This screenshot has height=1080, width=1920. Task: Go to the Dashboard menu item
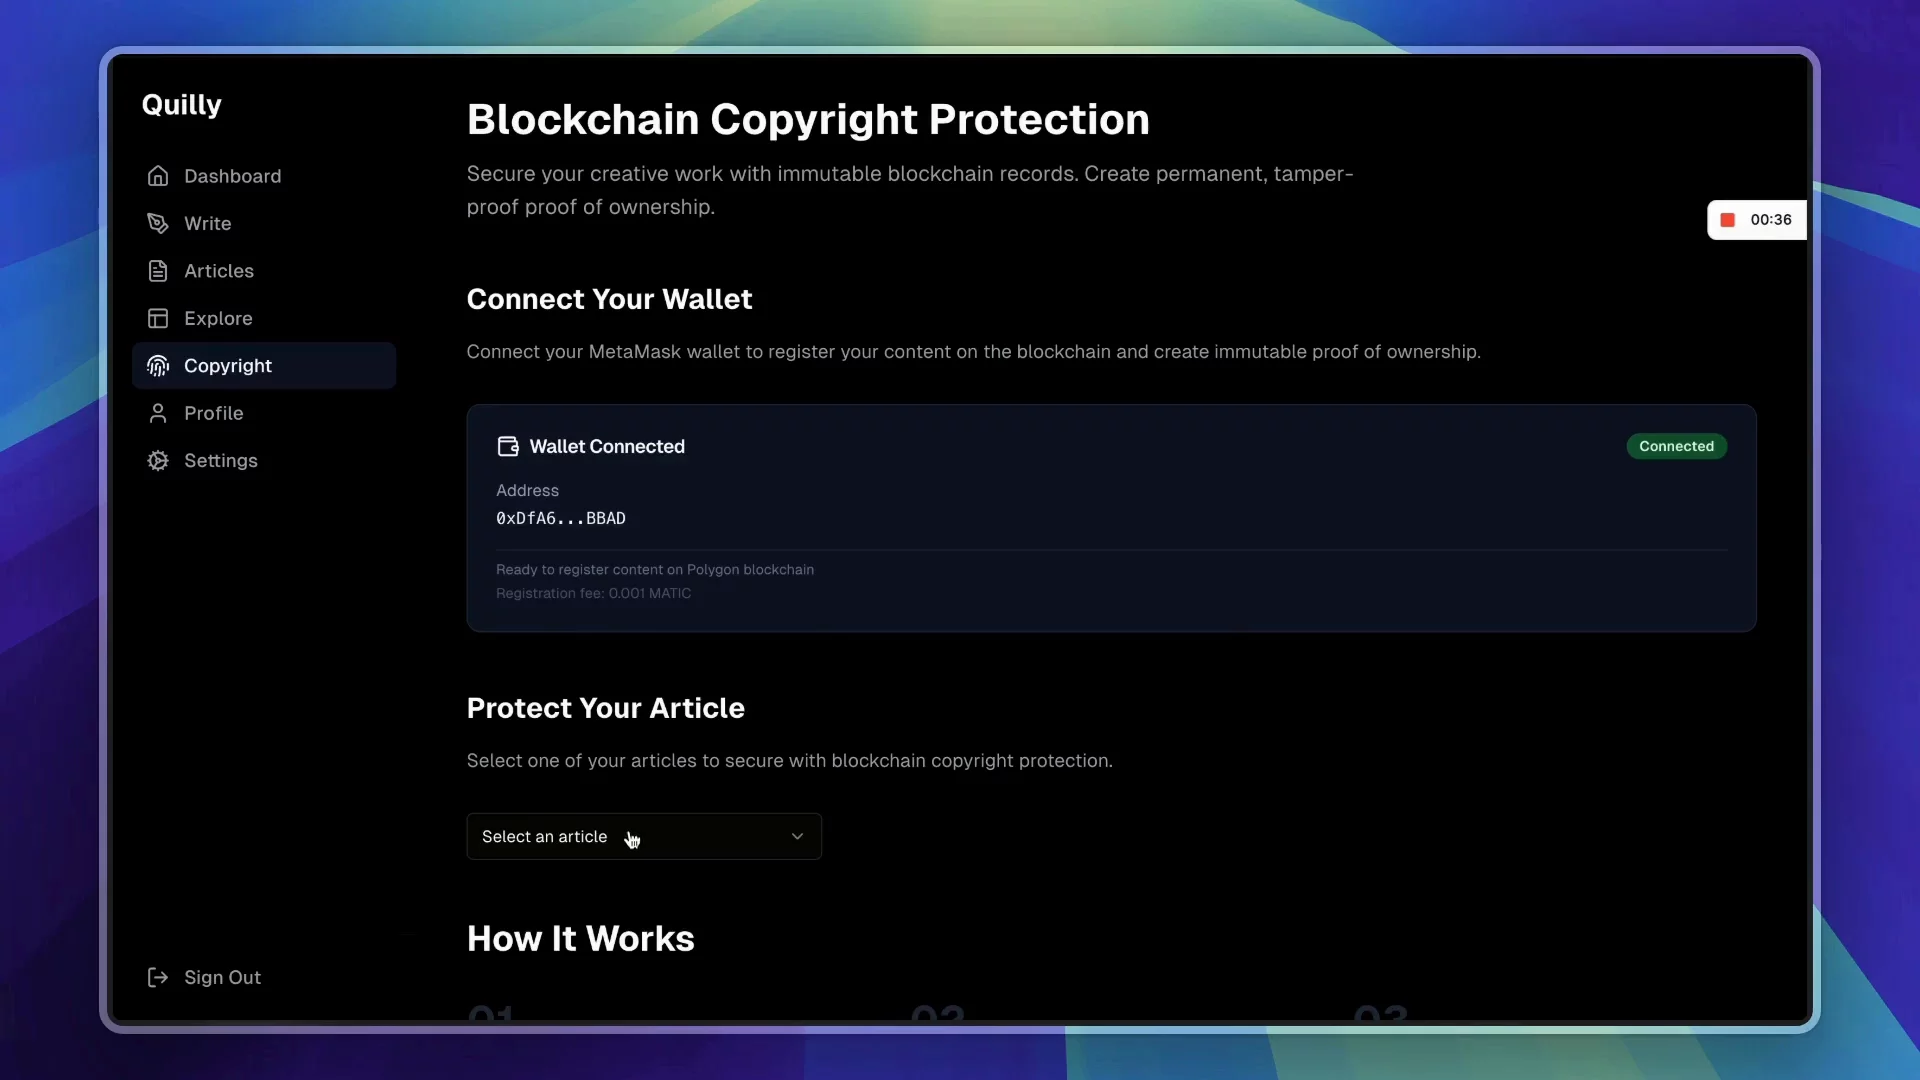tap(232, 176)
